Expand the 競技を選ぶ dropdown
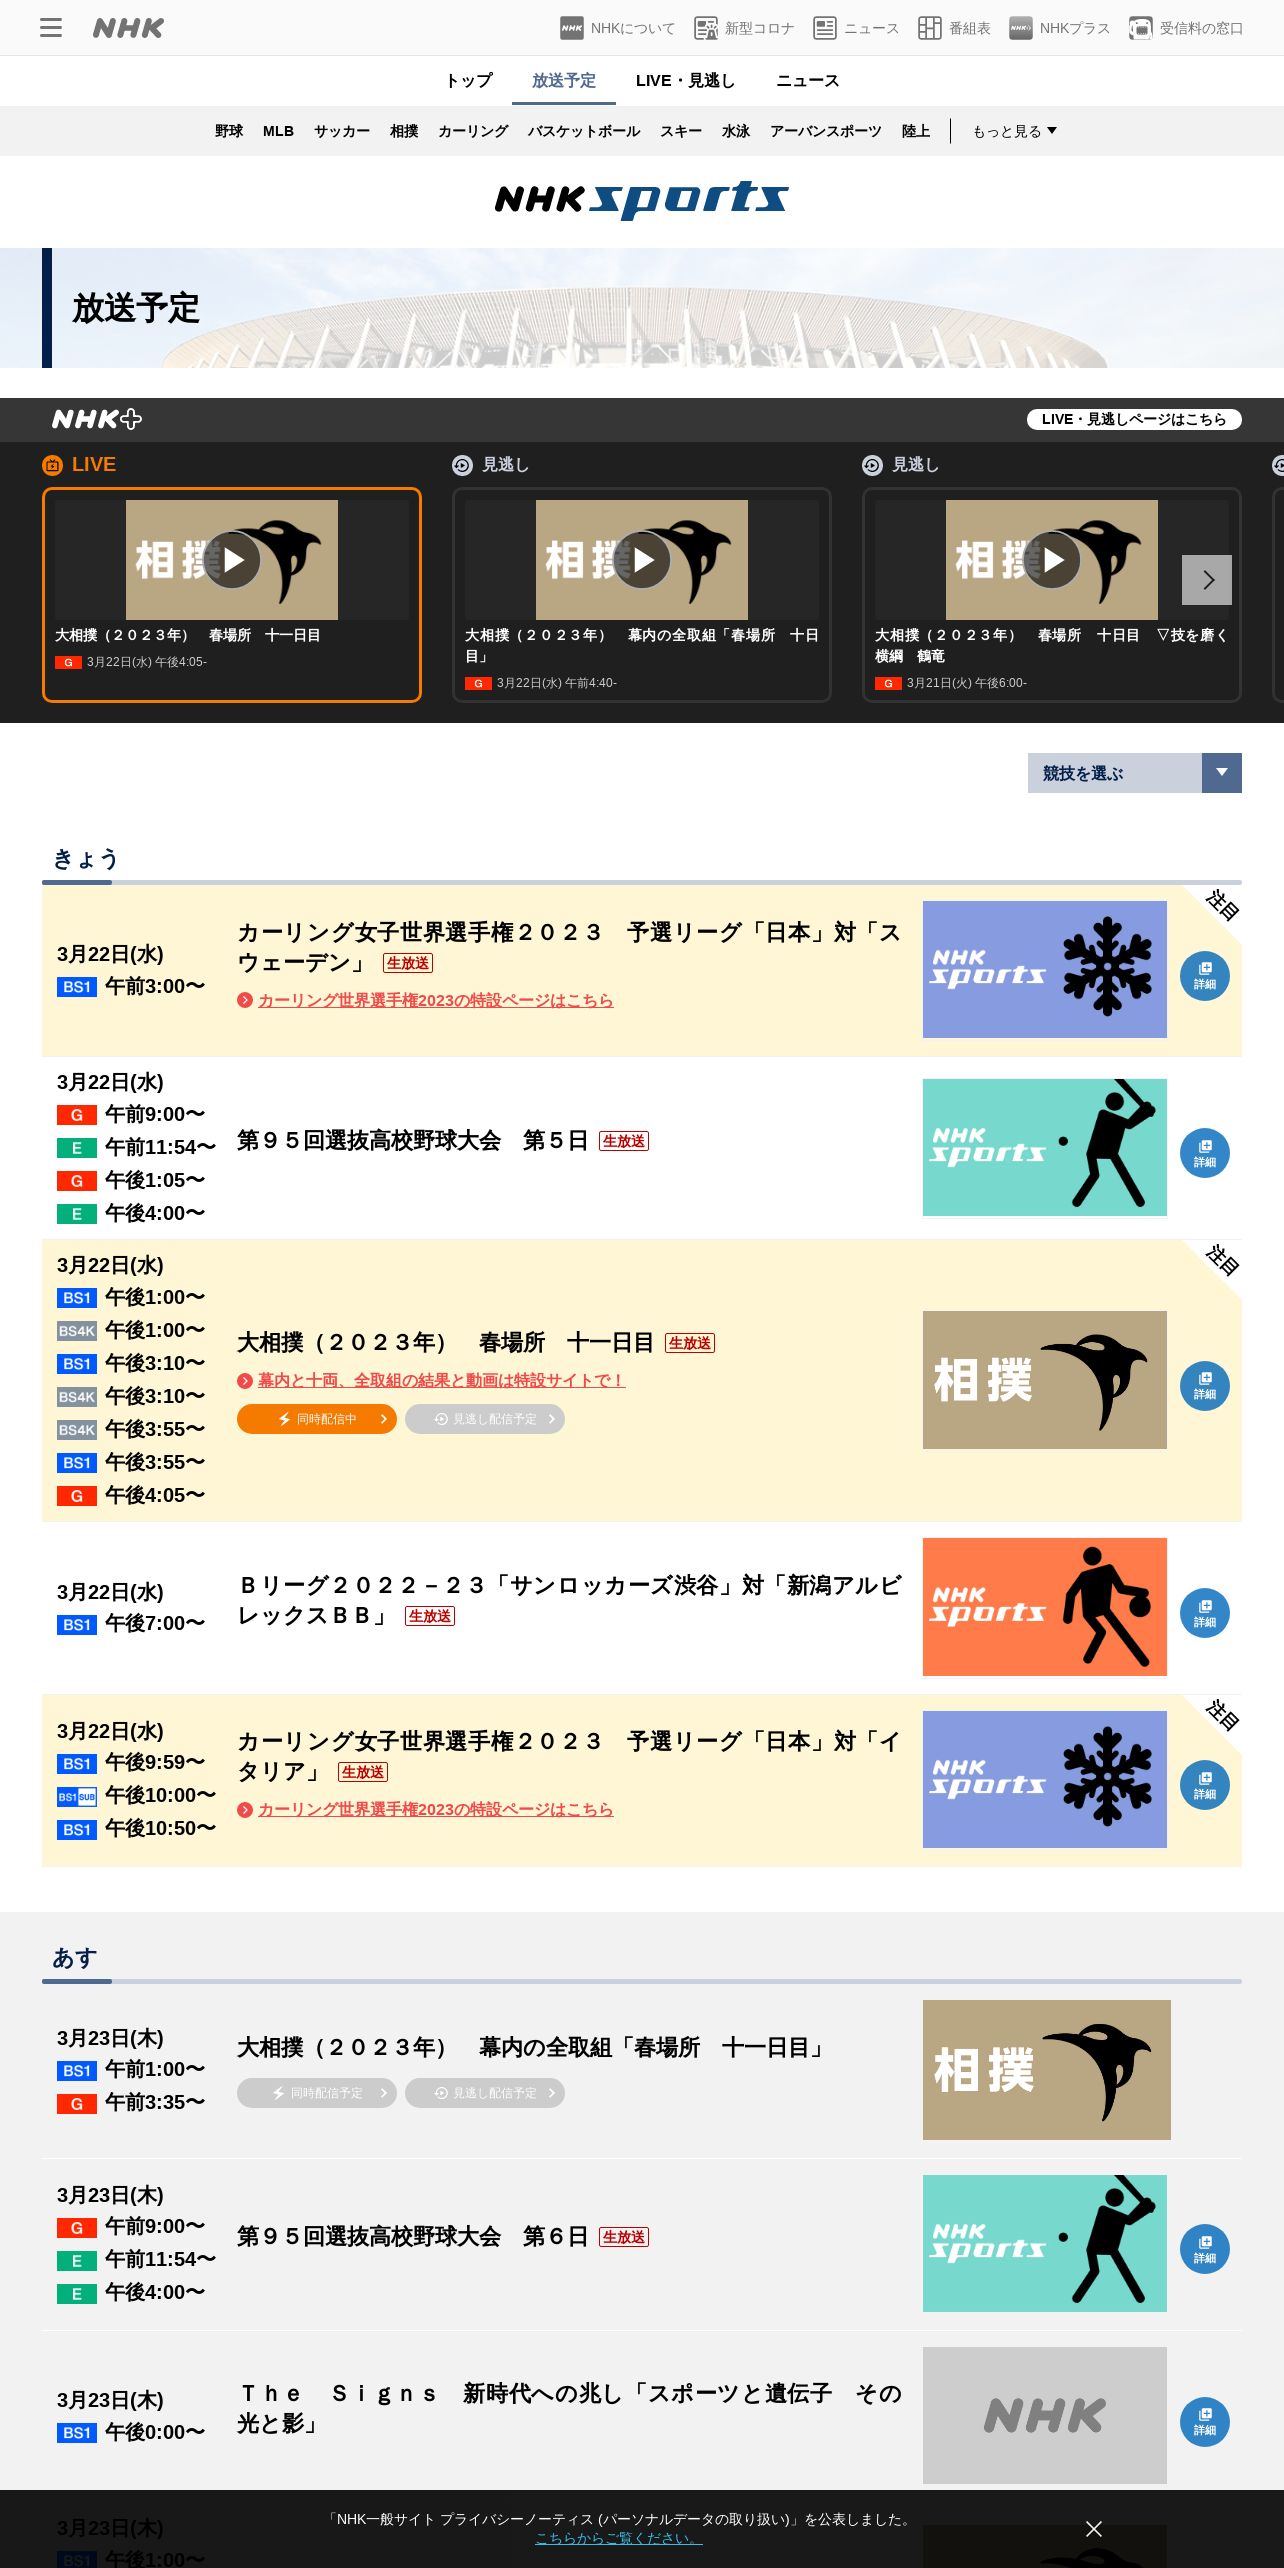 click(x=1134, y=773)
